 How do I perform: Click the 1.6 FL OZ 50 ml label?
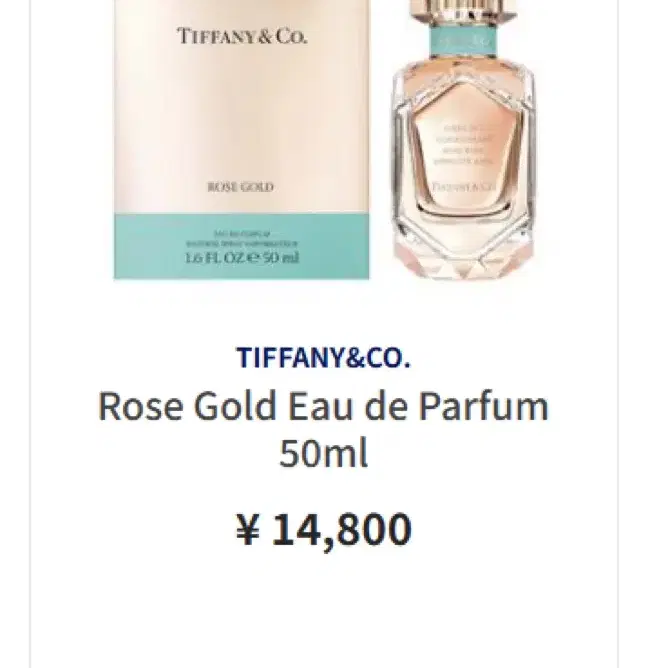(242, 258)
